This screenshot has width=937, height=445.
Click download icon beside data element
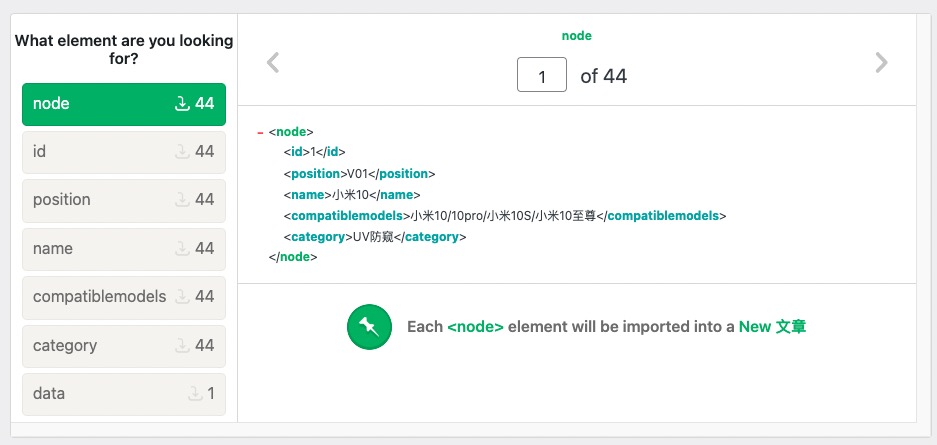tap(194, 394)
